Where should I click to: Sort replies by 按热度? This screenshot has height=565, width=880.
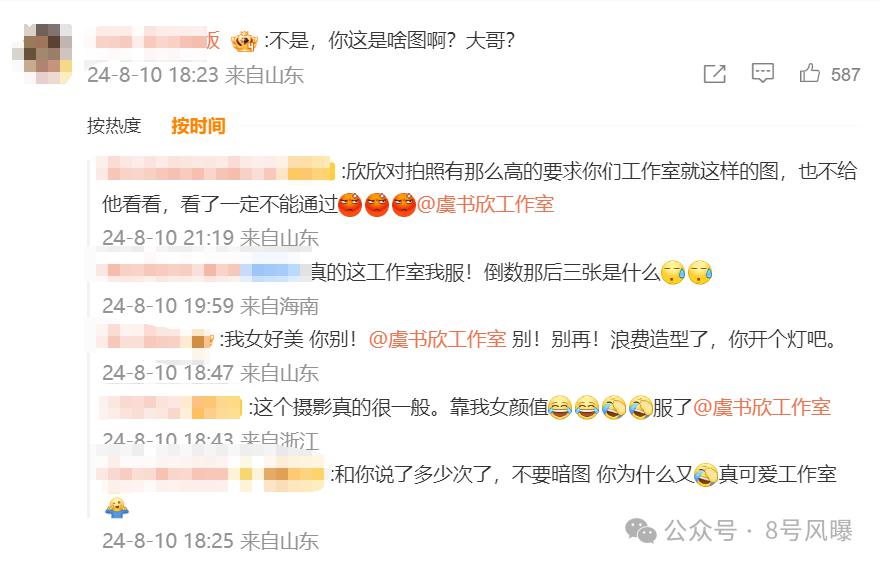coord(114,126)
